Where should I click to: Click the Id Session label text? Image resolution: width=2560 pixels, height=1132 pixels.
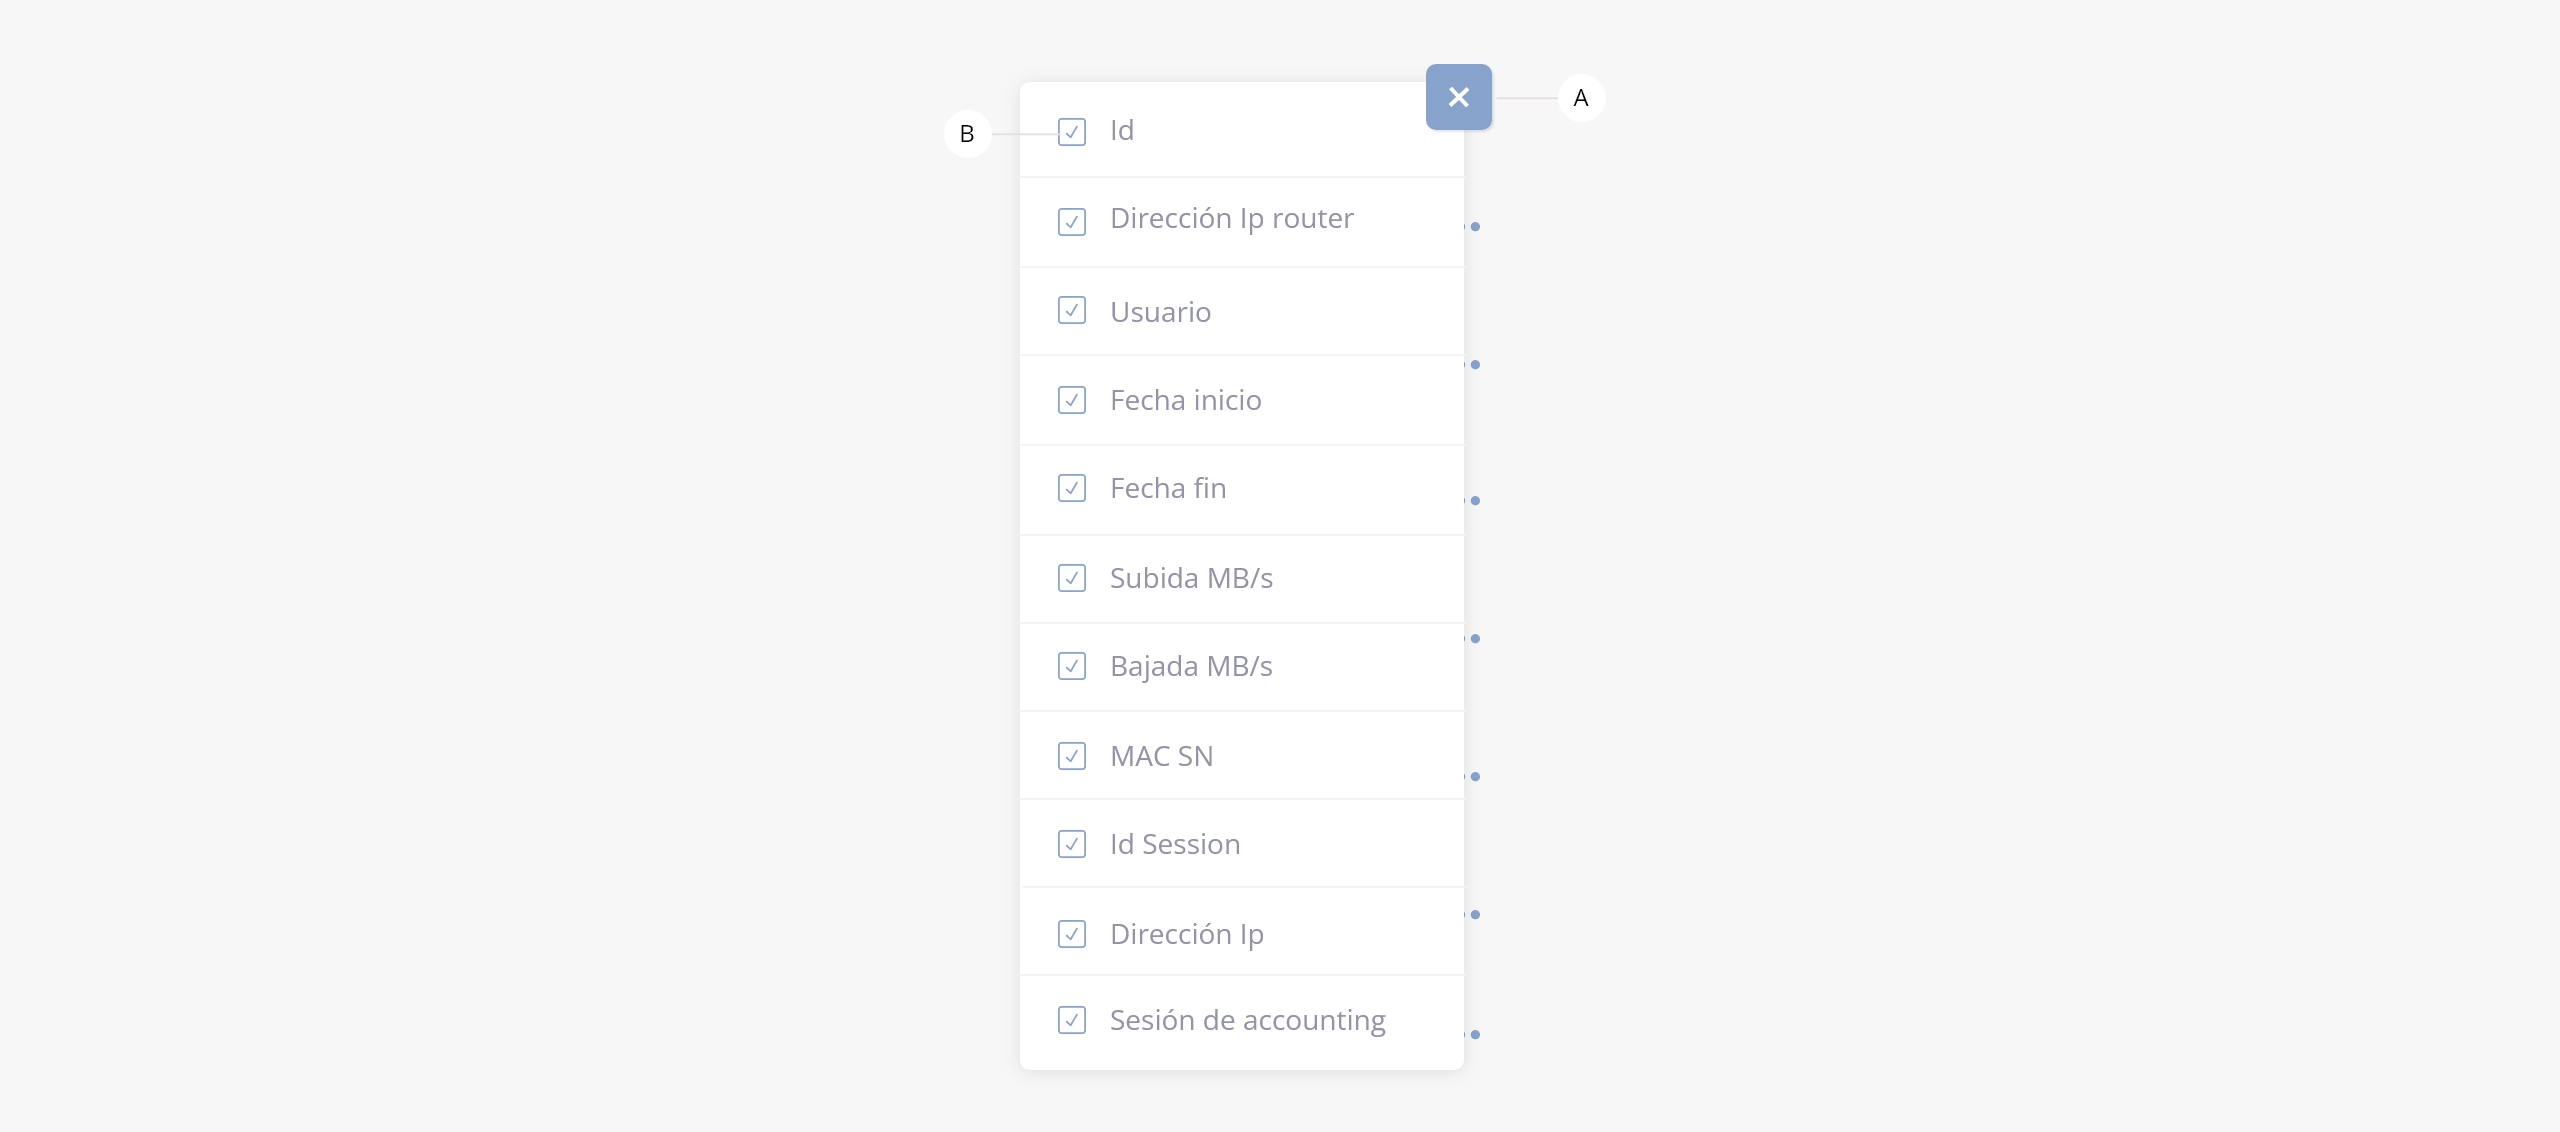1175,845
